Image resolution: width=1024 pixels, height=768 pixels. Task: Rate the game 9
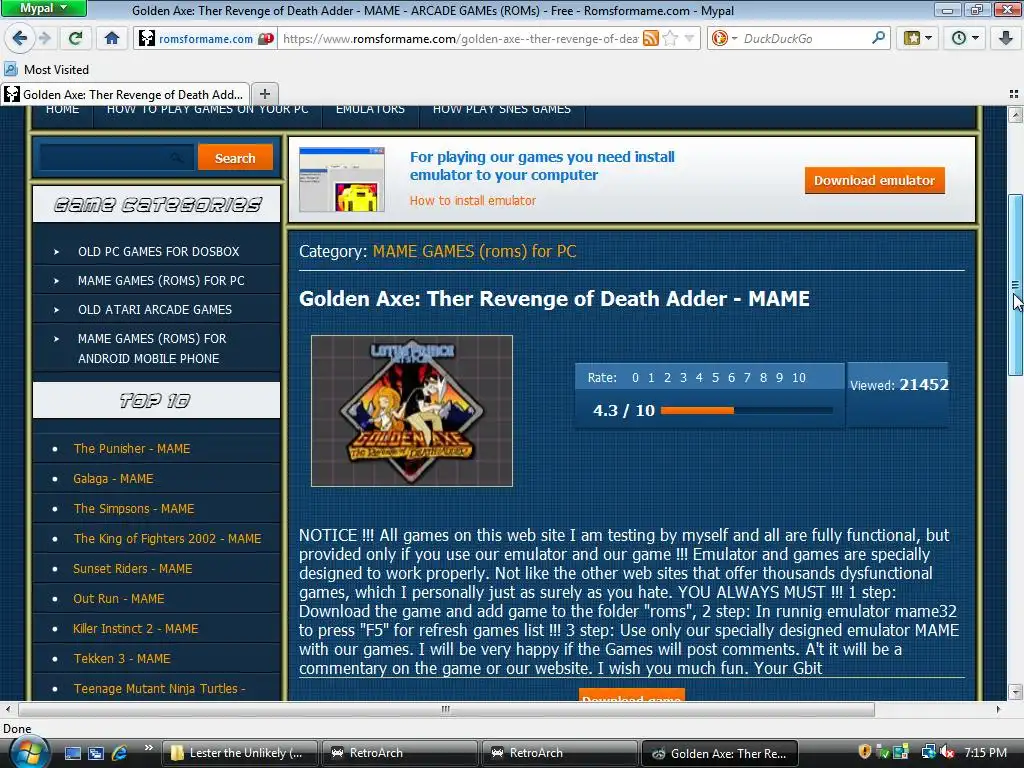tap(779, 377)
